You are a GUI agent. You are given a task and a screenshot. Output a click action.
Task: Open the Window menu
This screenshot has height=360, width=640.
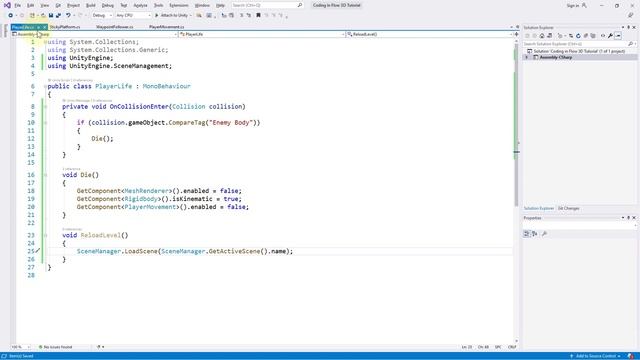202,5
